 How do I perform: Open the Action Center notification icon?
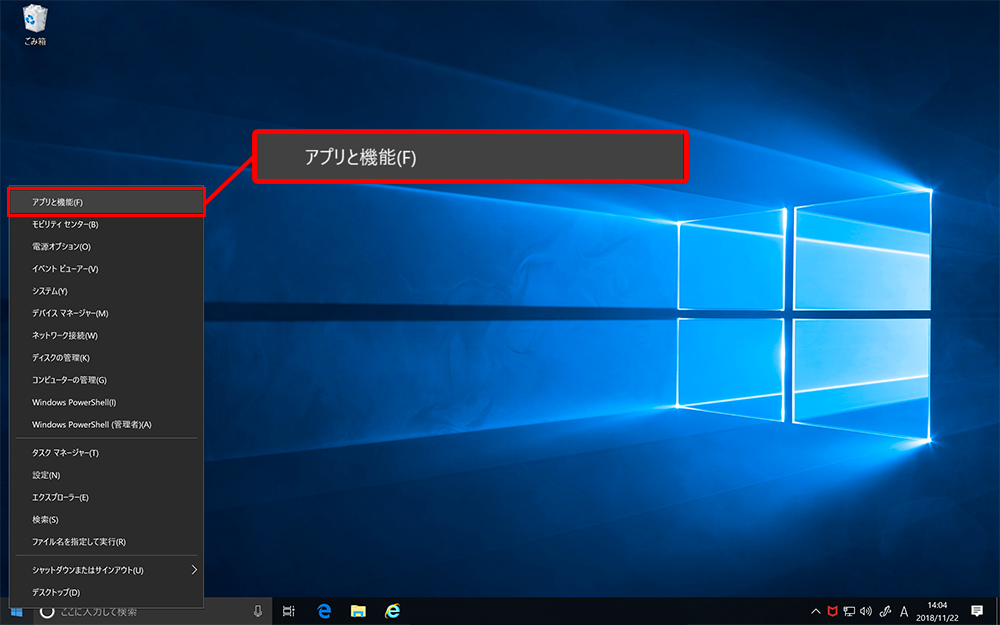[x=976, y=612]
